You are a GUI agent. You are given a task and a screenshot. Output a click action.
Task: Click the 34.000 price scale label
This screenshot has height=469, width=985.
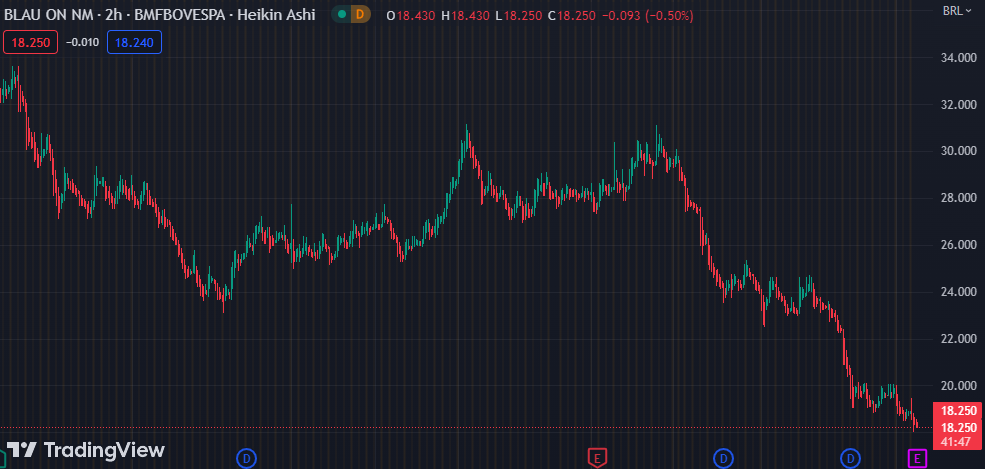959,58
